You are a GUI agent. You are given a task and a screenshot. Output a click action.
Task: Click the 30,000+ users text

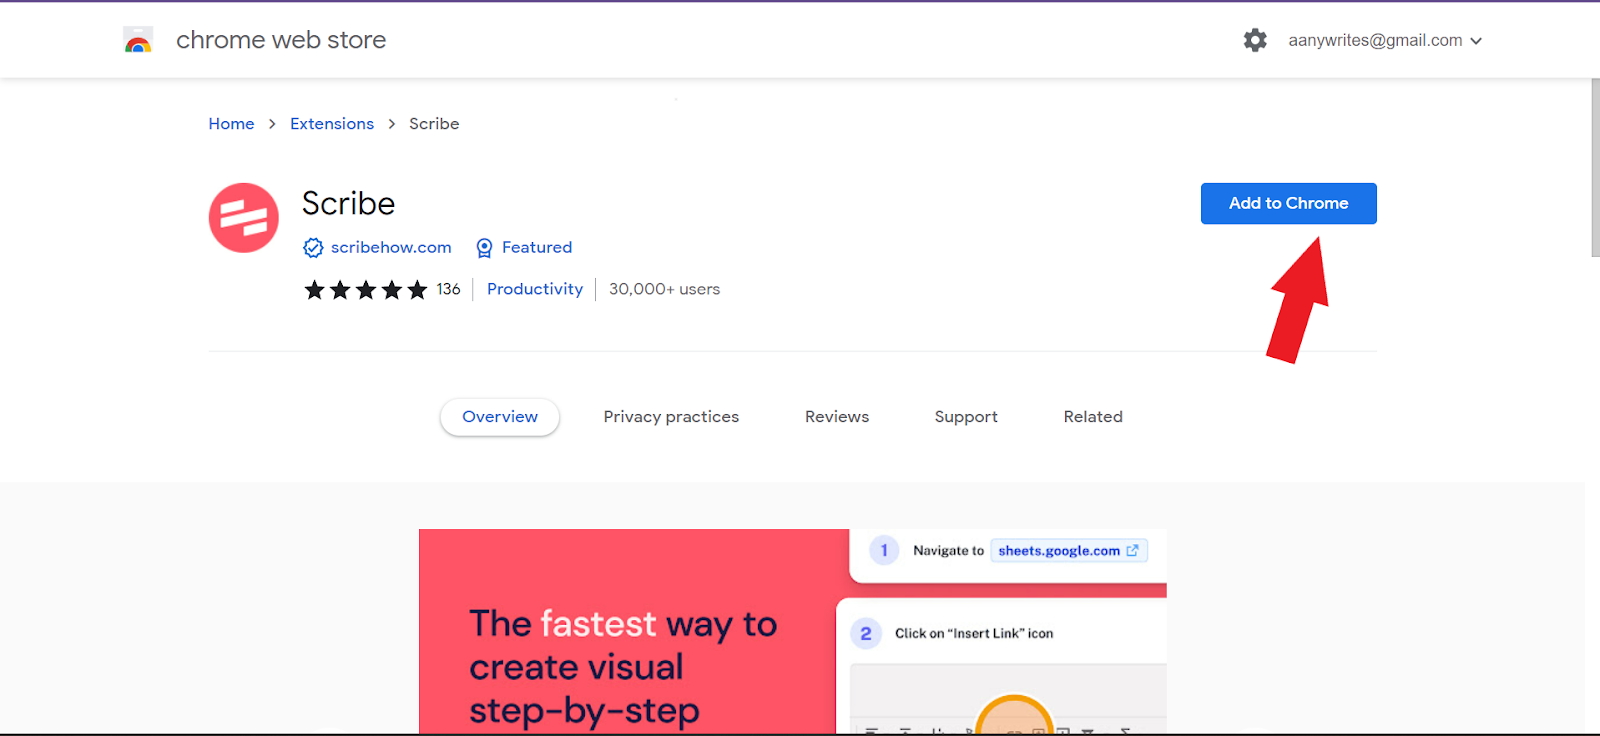tap(664, 289)
